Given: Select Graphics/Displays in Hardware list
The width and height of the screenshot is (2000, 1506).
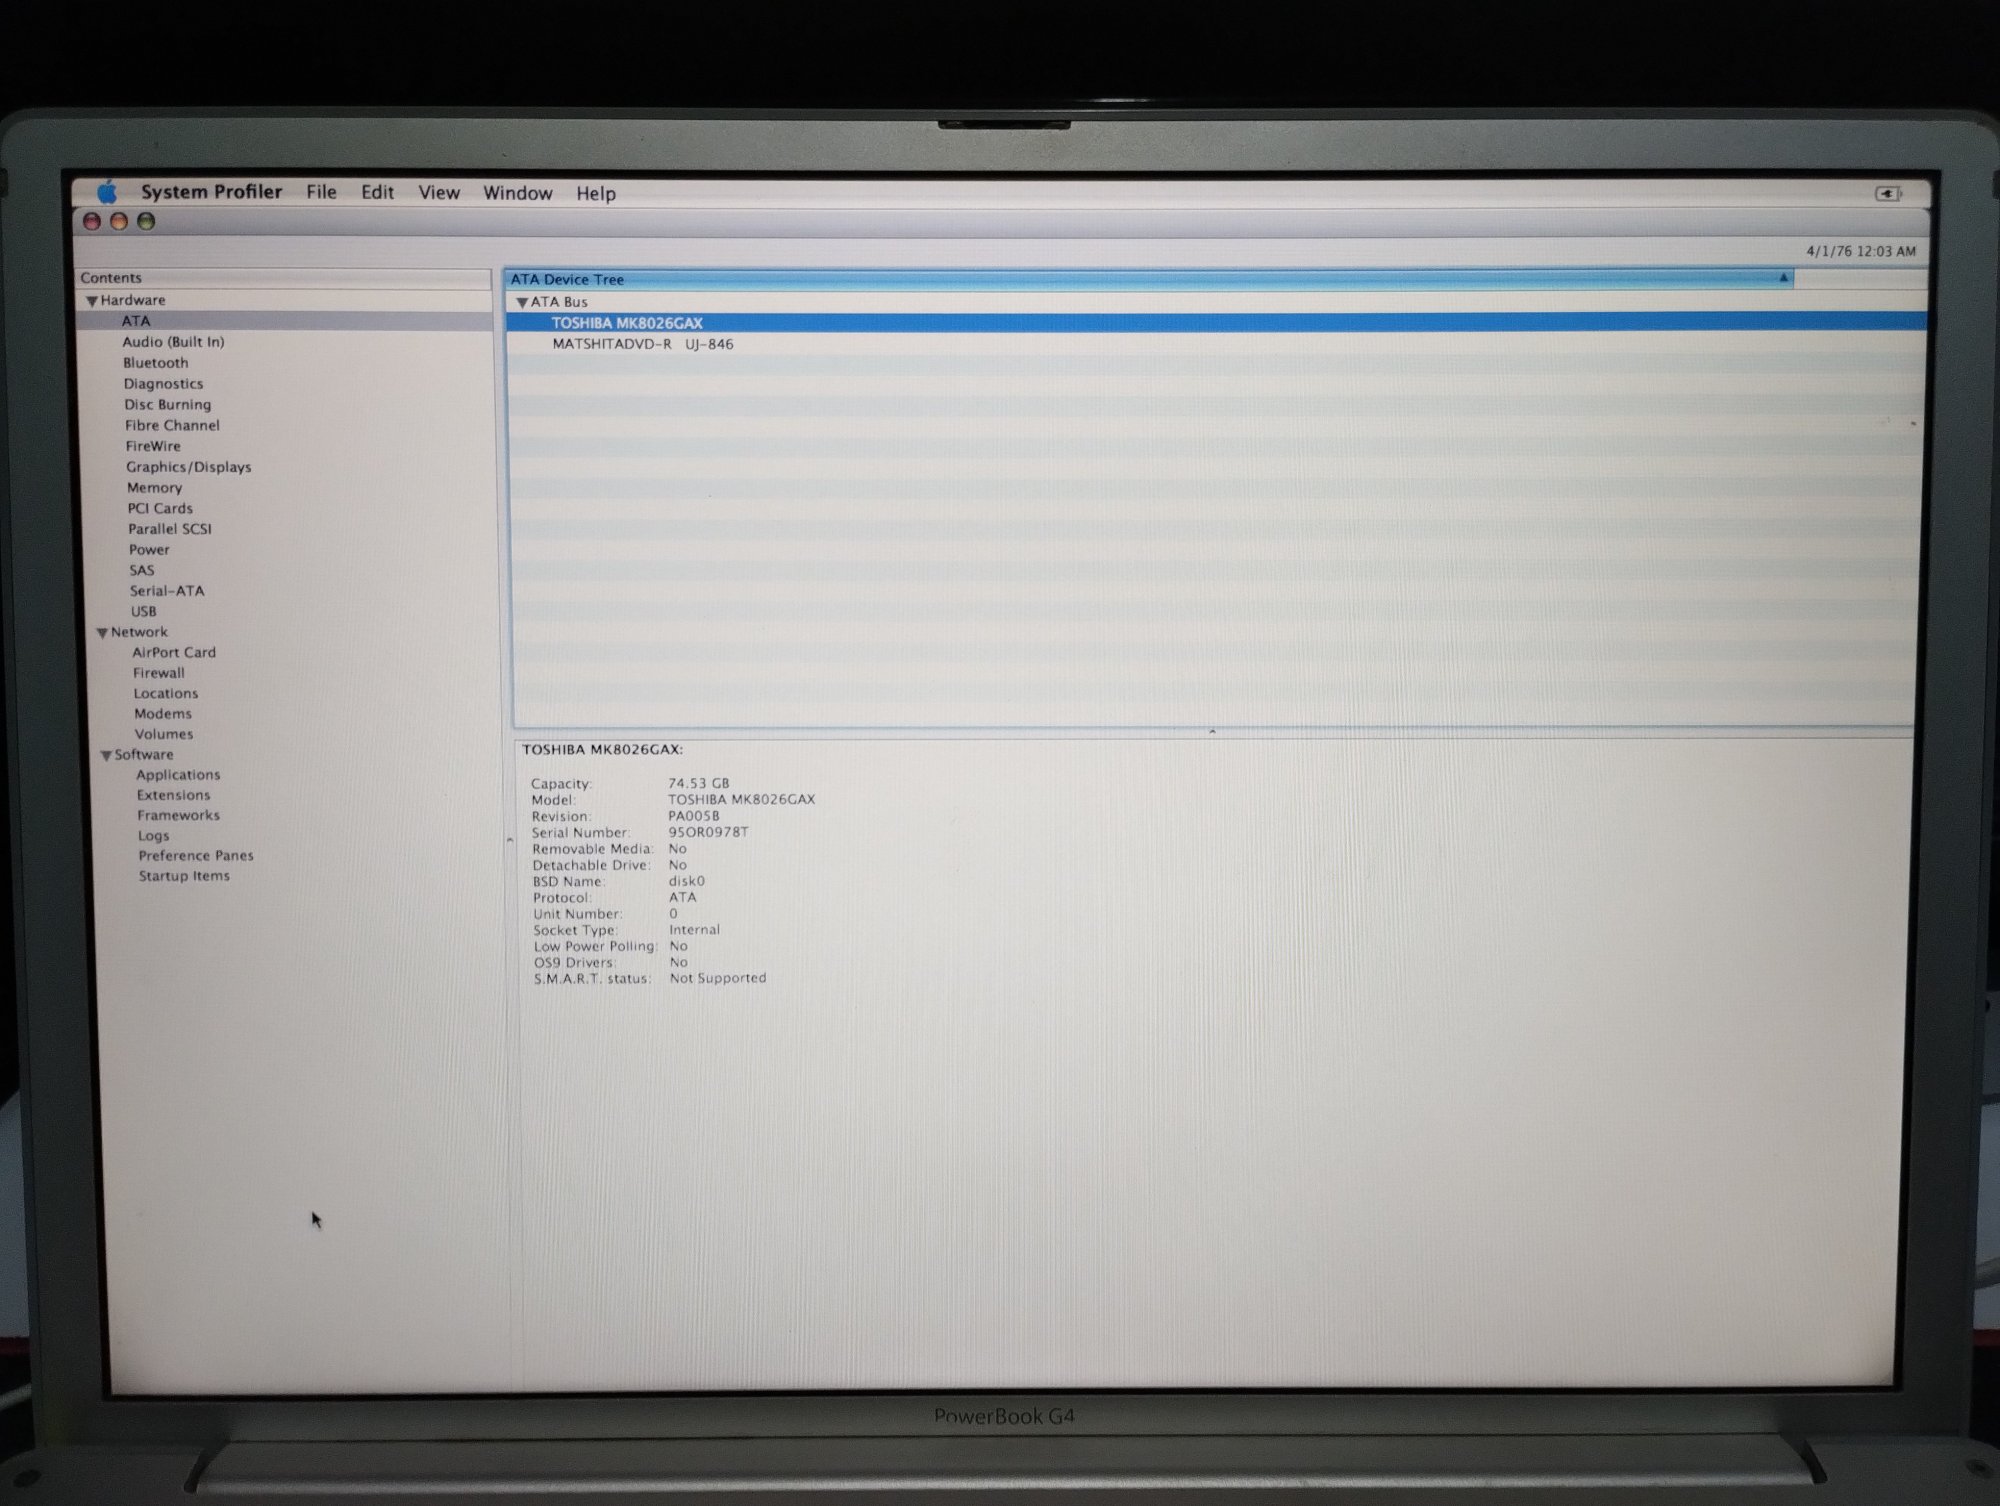Looking at the screenshot, I should tap(188, 467).
